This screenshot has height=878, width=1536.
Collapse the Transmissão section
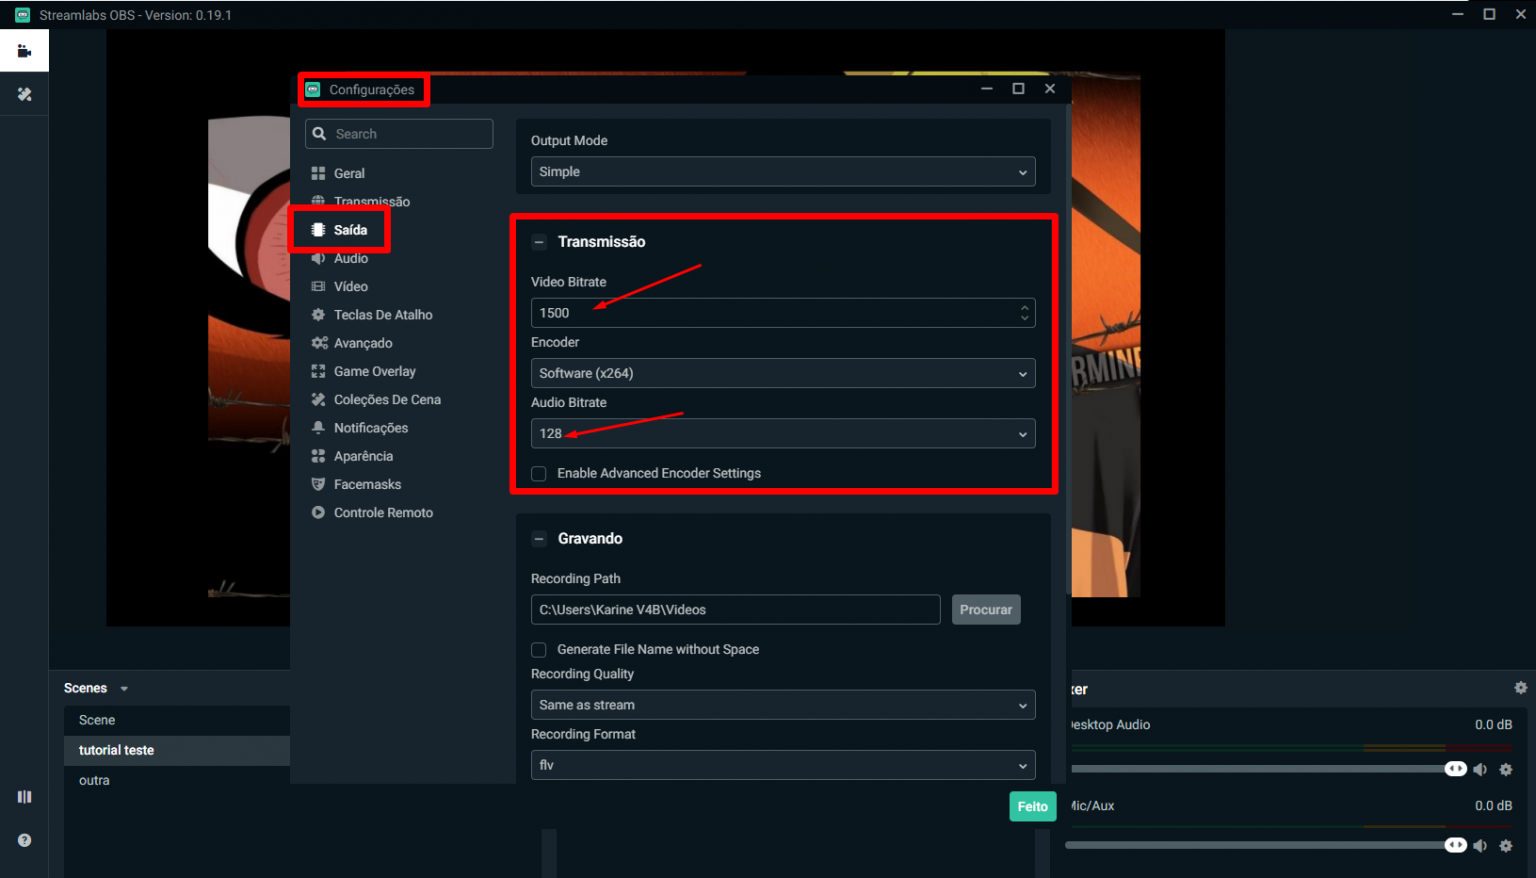(x=539, y=242)
